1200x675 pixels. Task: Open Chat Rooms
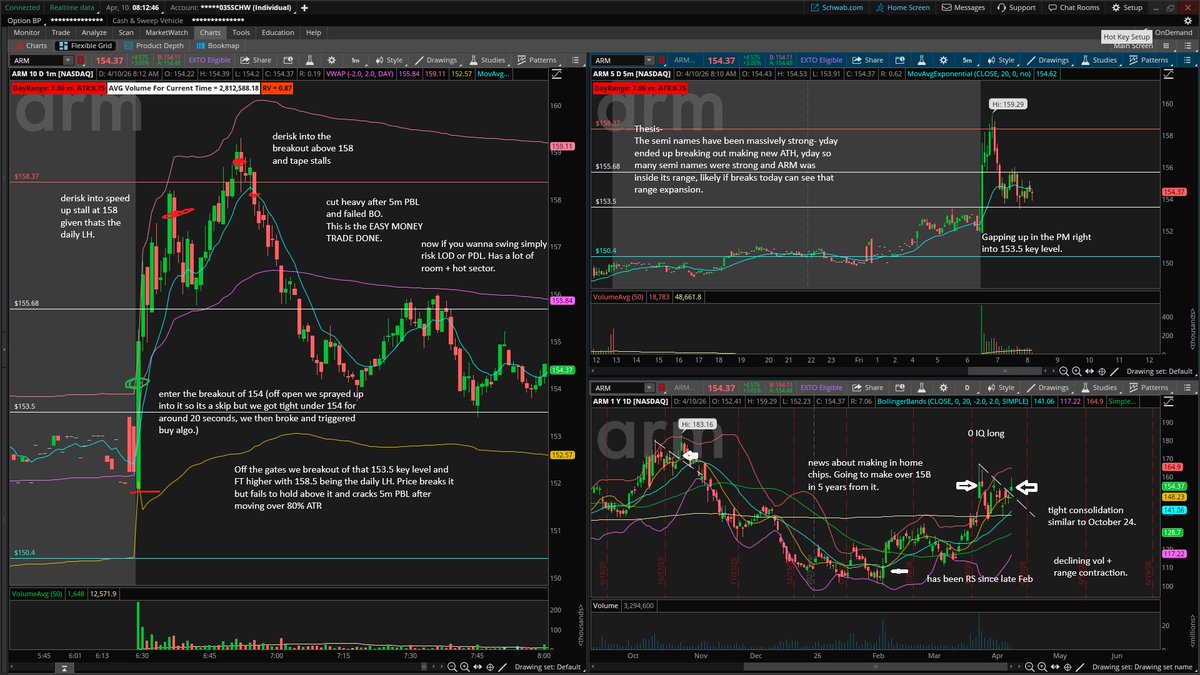tap(1073, 8)
